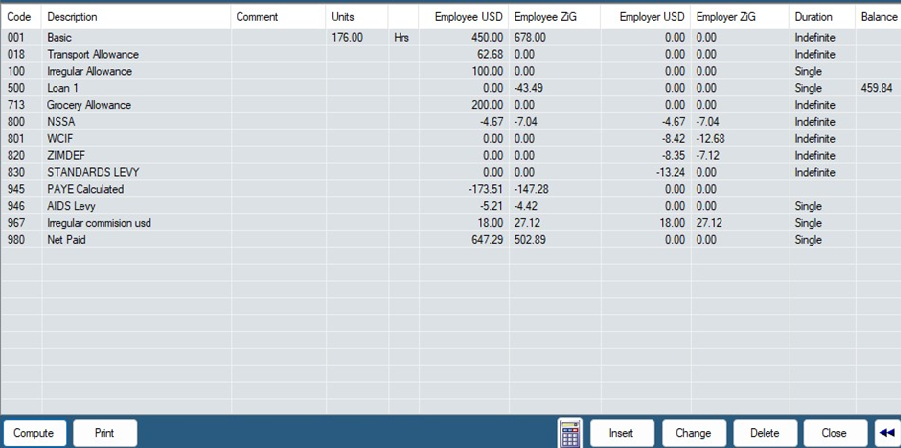
Task: Click the Hrs unit label
Action: [402, 38]
